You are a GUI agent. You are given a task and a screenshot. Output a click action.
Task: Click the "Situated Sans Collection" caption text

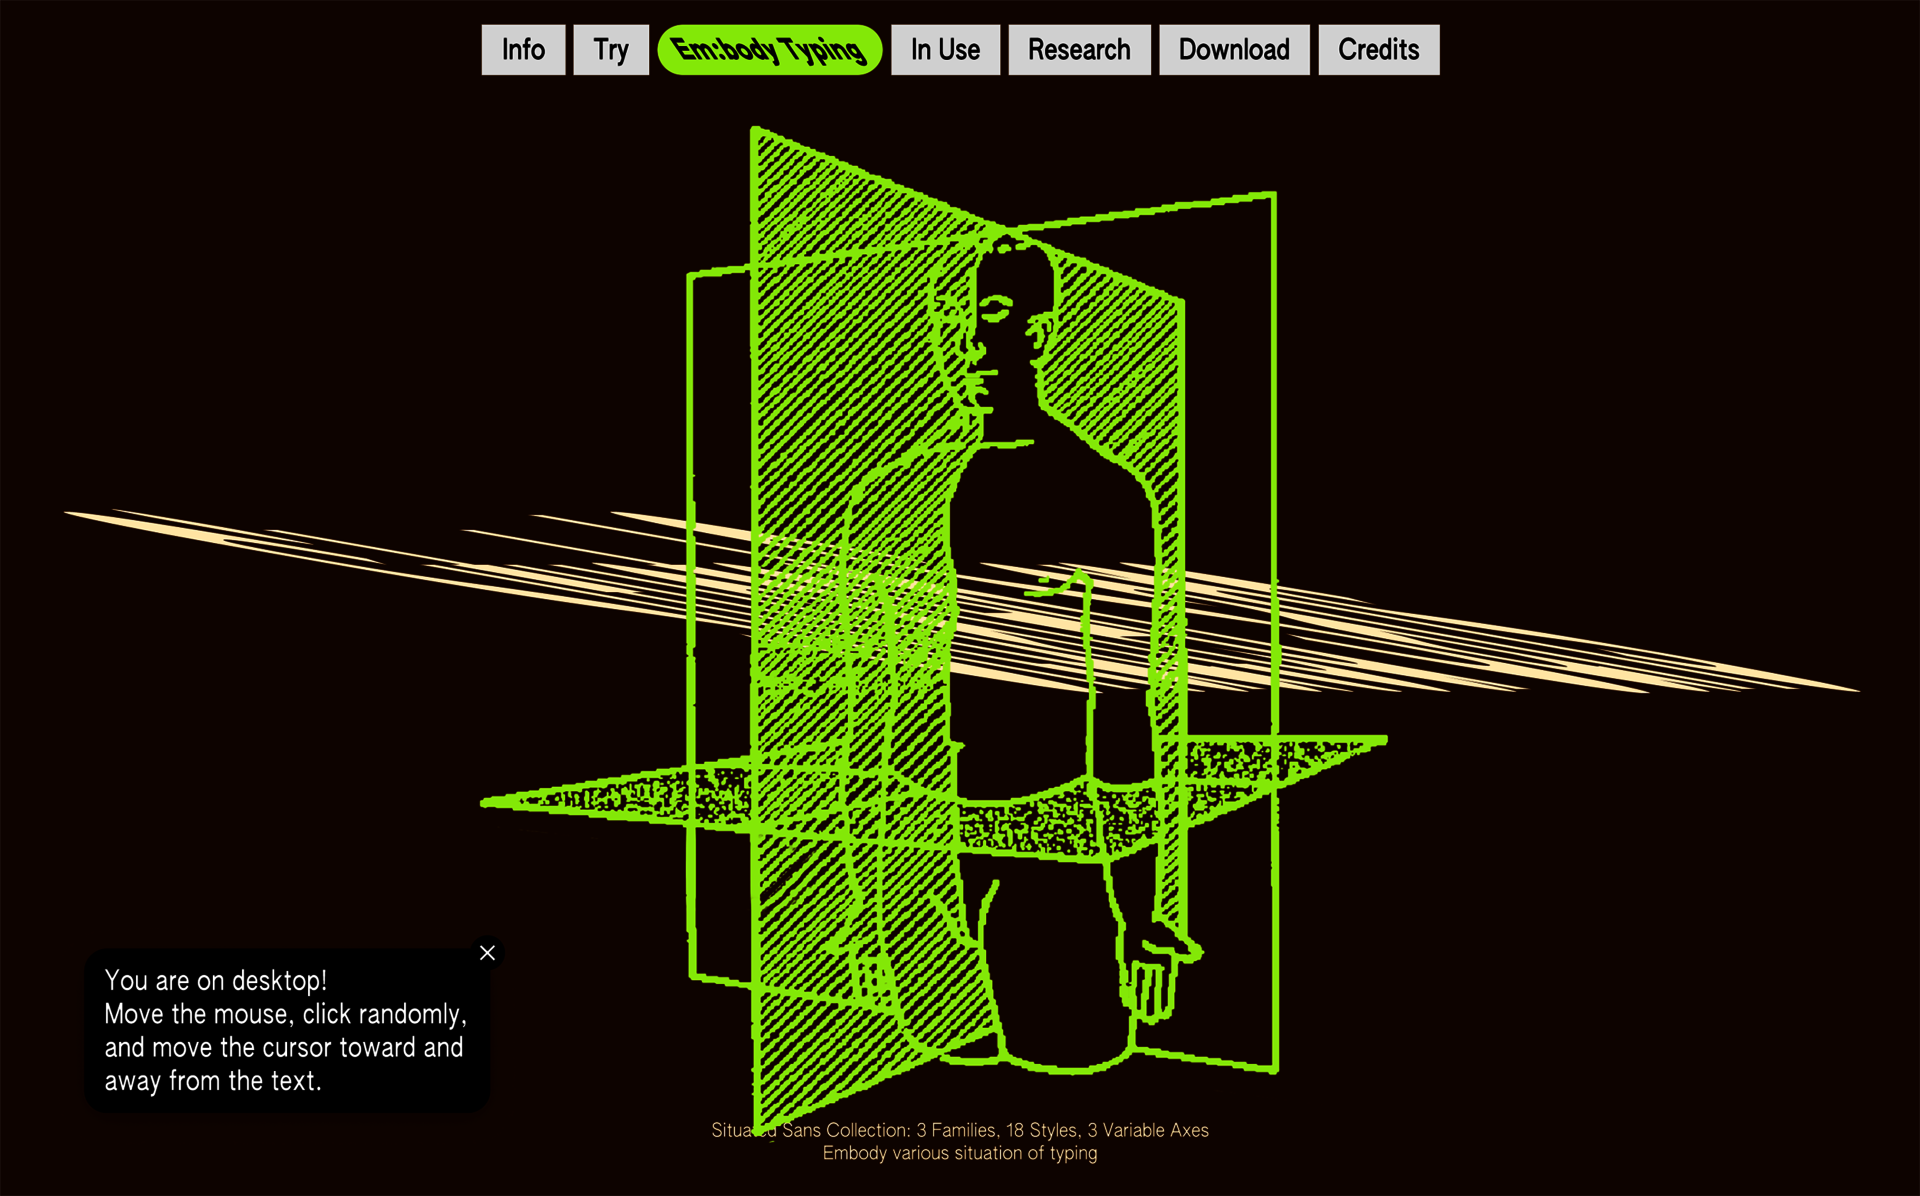click(960, 1130)
